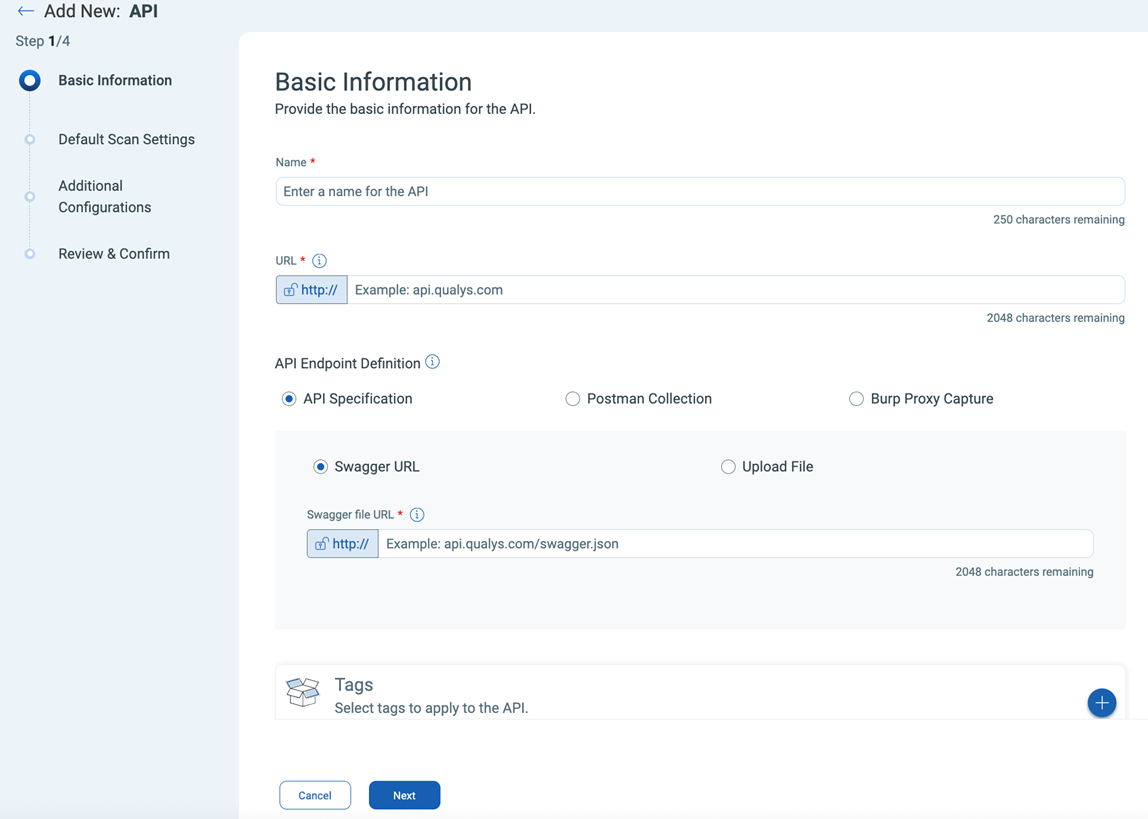1148x819 pixels.
Task: Jump to the Review & Confirm step
Action: click(x=113, y=253)
